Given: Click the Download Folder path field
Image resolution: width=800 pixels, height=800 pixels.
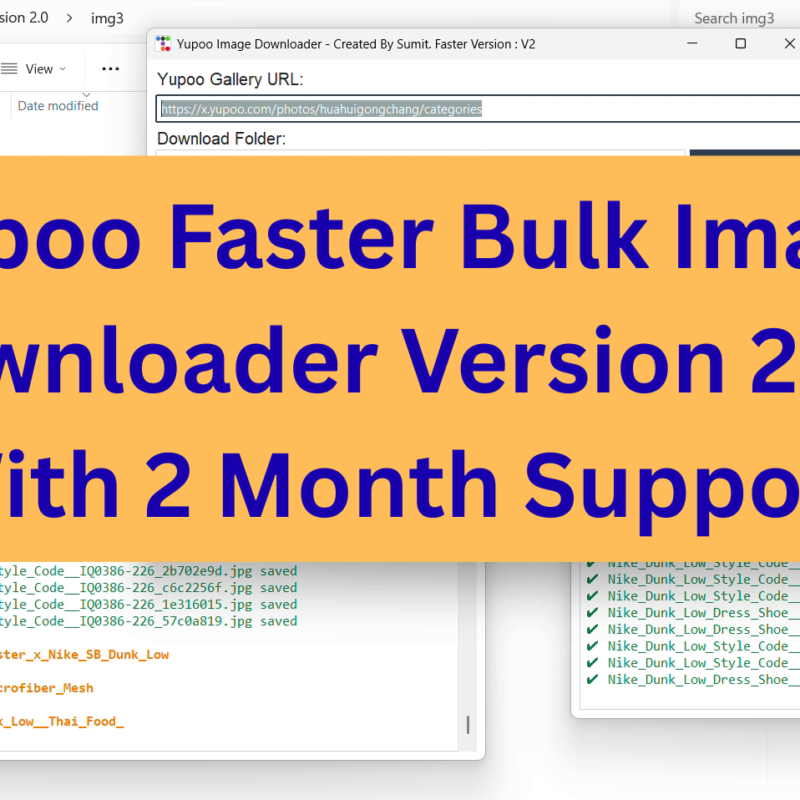Looking at the screenshot, I should coord(420,153).
